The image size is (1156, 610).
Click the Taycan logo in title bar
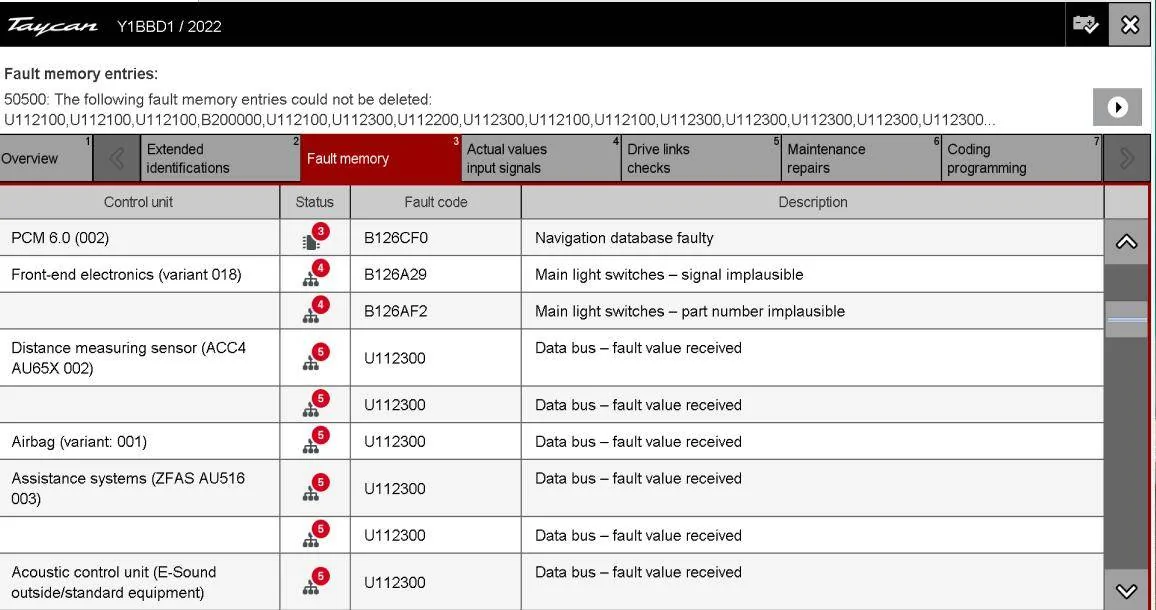tap(52, 26)
